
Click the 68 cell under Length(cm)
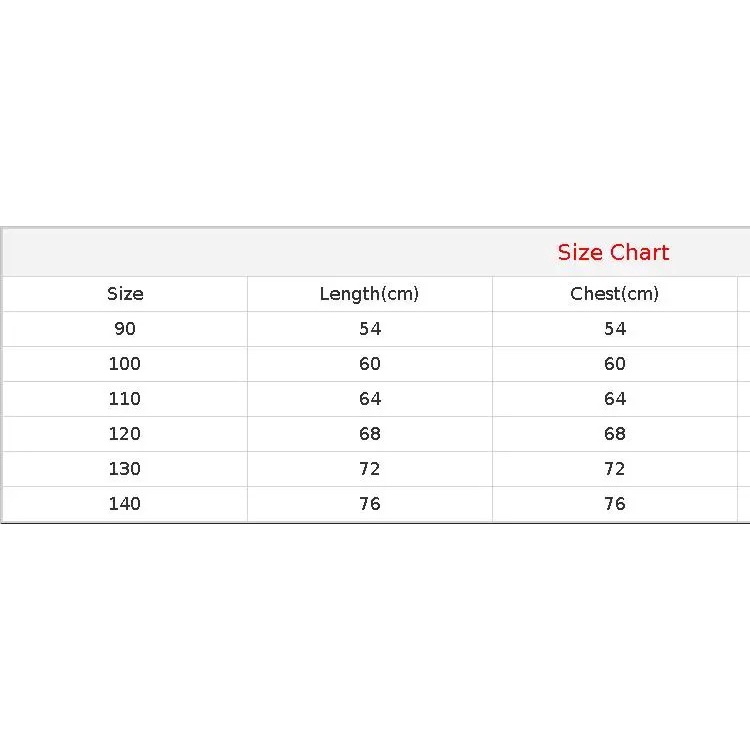tap(370, 434)
